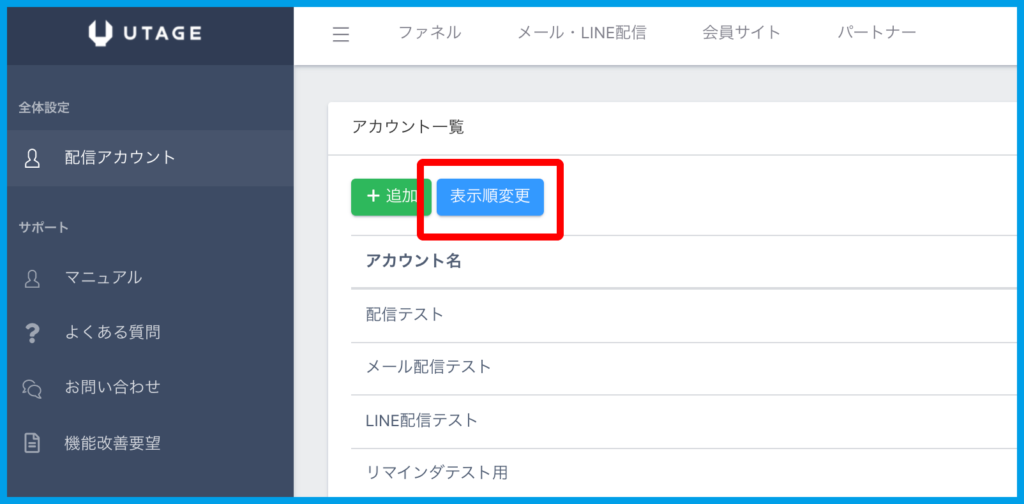Click the user icon beside マニュアル

tap(32, 278)
